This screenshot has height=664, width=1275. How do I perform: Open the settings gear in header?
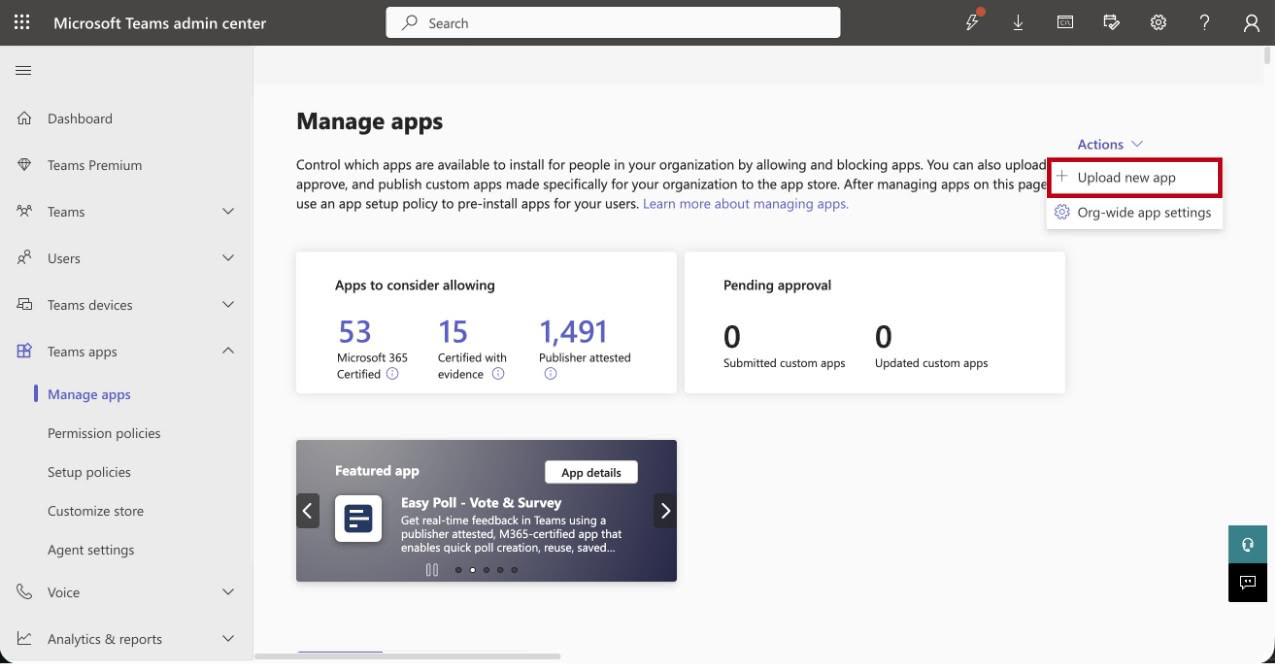click(x=1158, y=23)
